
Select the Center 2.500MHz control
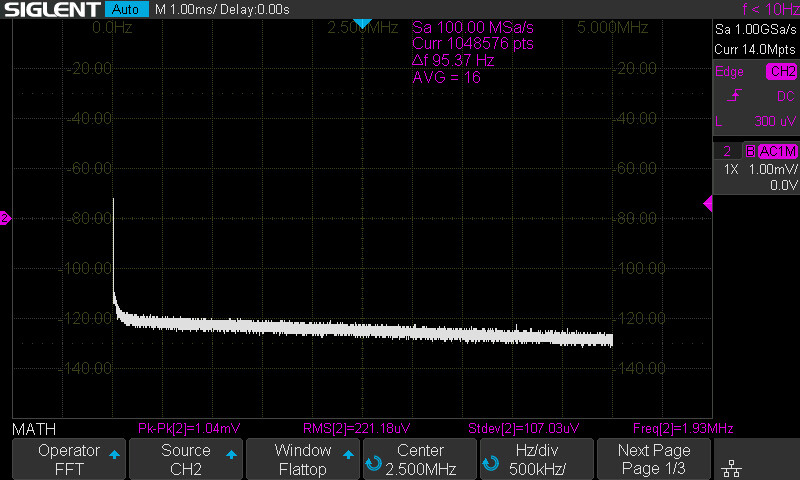coord(419,459)
